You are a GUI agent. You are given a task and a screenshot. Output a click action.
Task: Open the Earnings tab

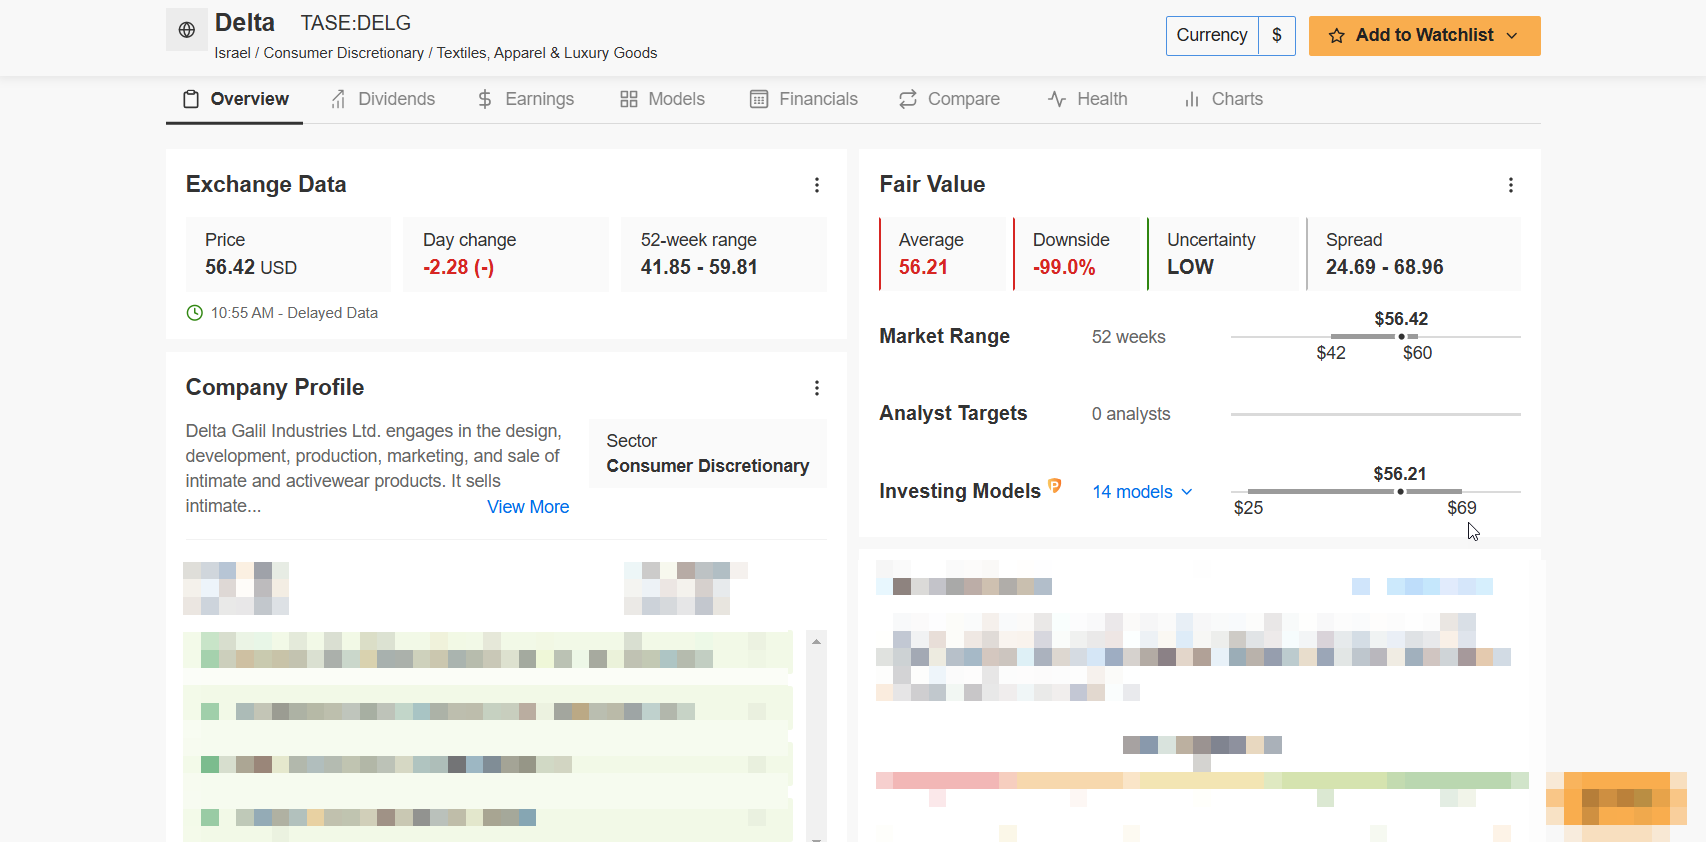tap(526, 99)
